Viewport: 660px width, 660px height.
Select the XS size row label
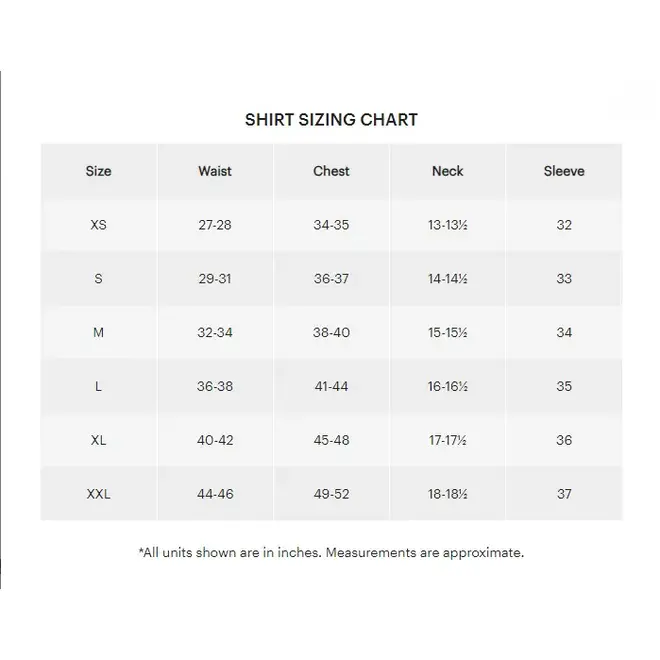click(98, 225)
